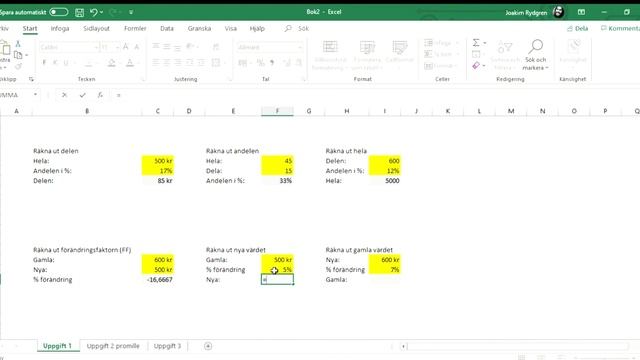Screen dimensions: 640x360
Task: Undo the last action
Action: pos(94,12)
